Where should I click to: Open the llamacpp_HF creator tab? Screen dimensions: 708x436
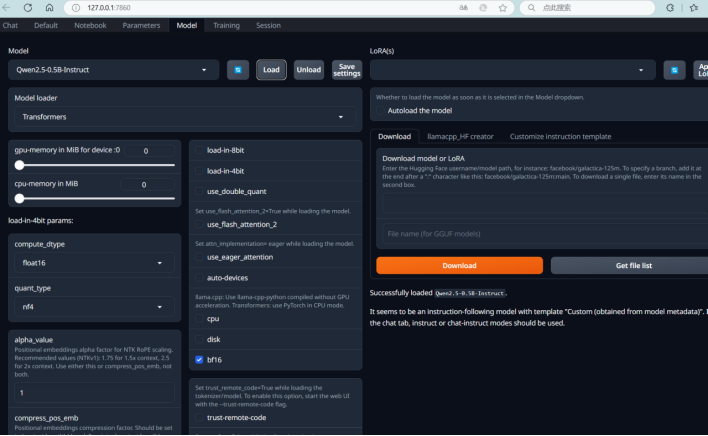coord(460,136)
